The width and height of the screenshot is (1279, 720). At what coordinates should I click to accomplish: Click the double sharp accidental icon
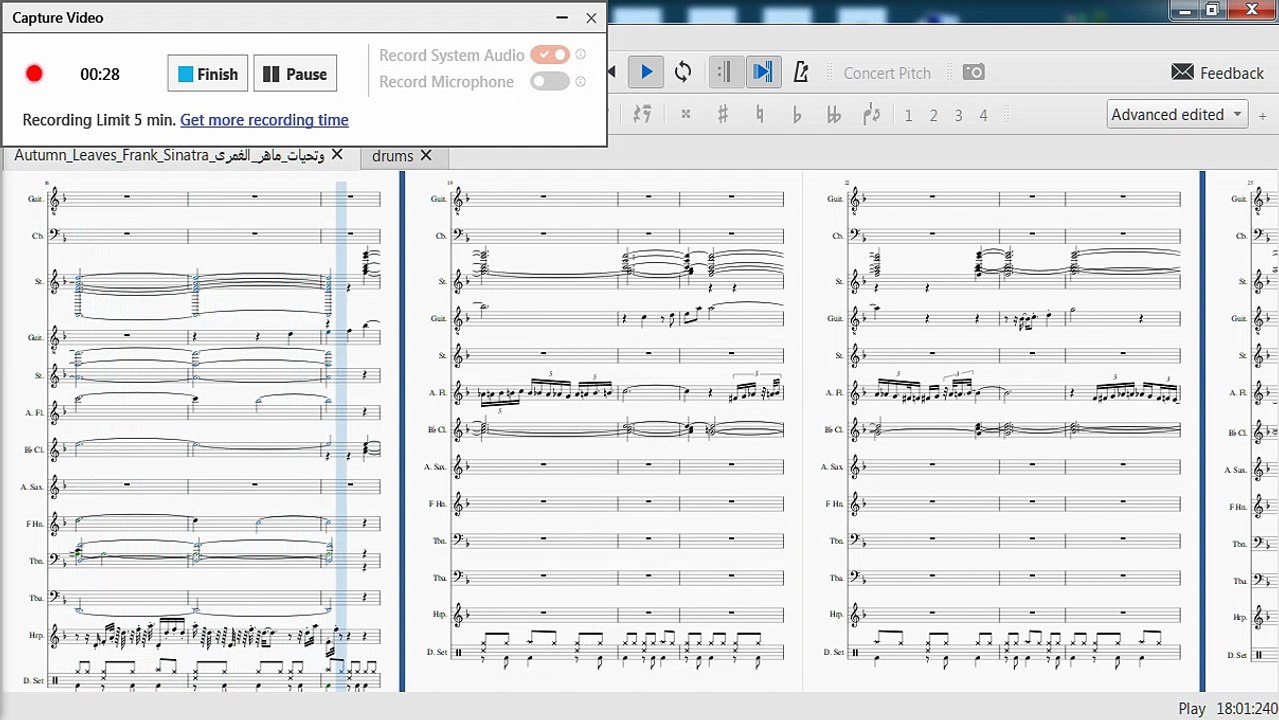(x=686, y=115)
